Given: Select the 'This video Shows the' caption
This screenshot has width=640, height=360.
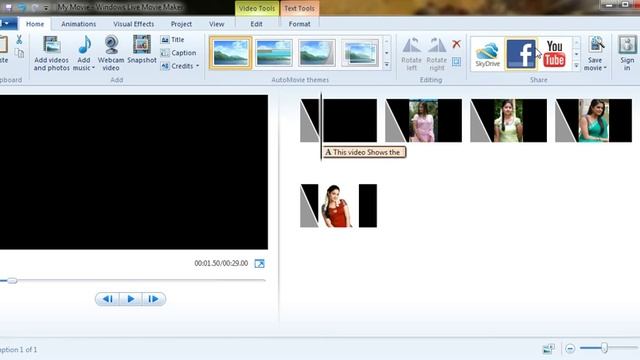Looking at the screenshot, I should click(363, 152).
